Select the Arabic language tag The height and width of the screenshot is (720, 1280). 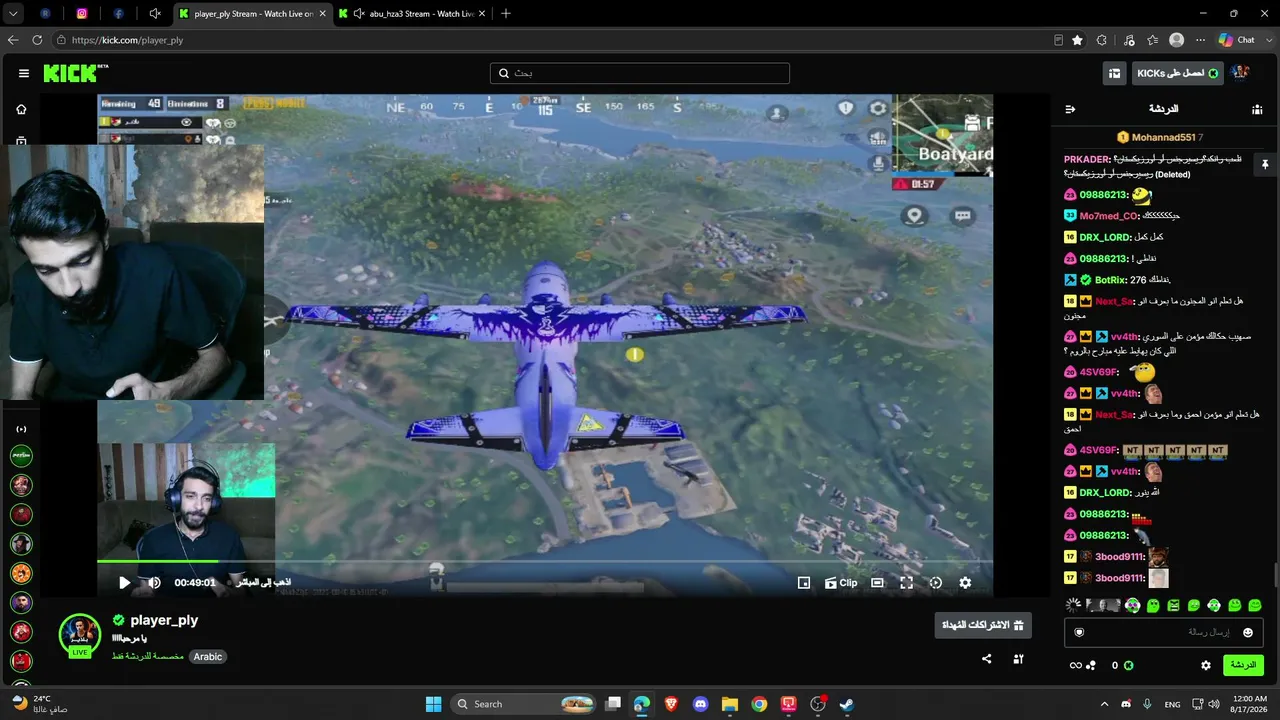(x=208, y=657)
